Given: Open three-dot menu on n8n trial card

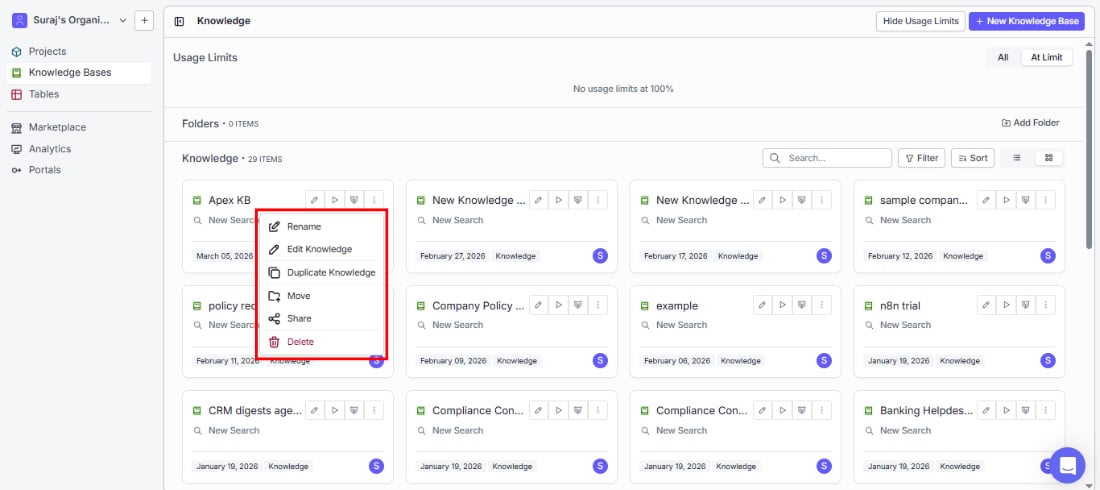Looking at the screenshot, I should tap(1045, 305).
